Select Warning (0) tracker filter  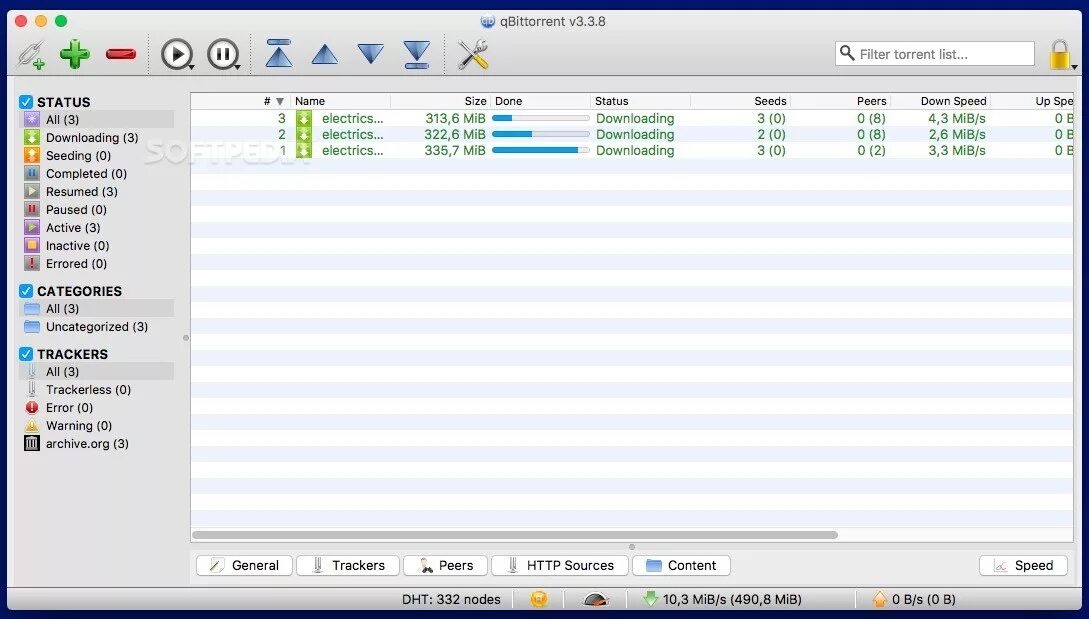click(x=97, y=426)
